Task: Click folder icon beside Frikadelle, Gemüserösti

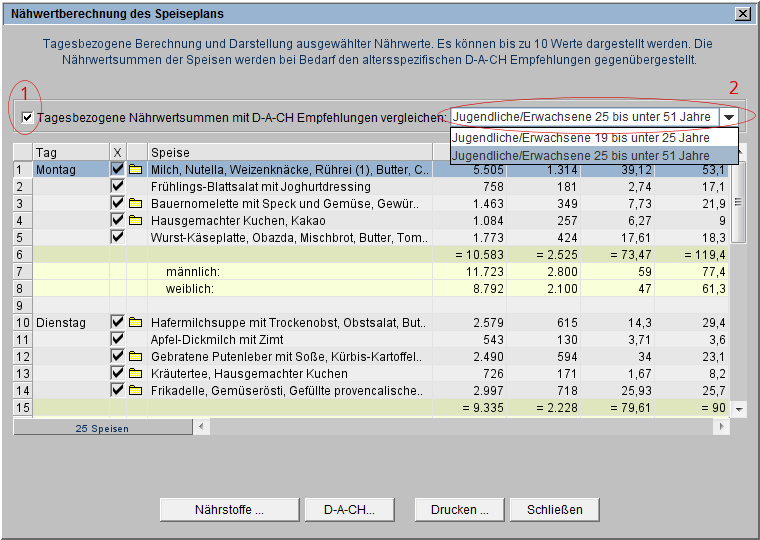Action: click(x=135, y=391)
